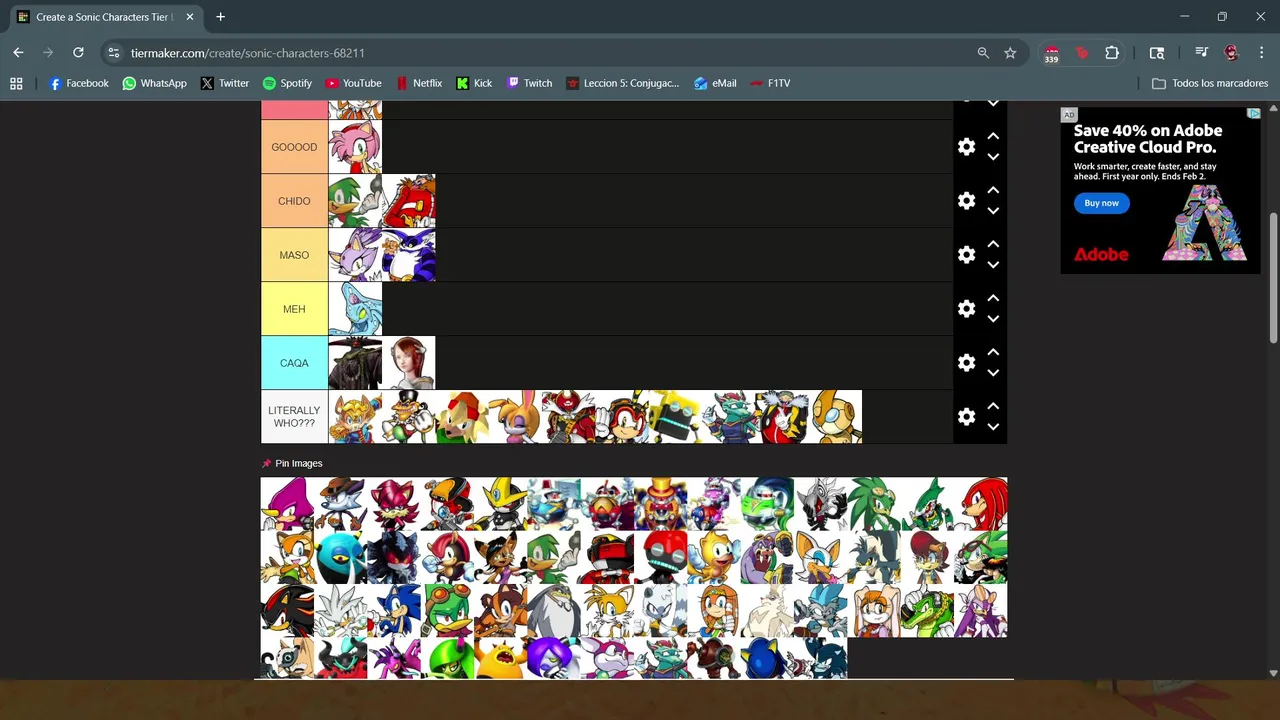Open settings gear for CAQA tier
Viewport: 1280px width, 720px height.
pos(966,363)
